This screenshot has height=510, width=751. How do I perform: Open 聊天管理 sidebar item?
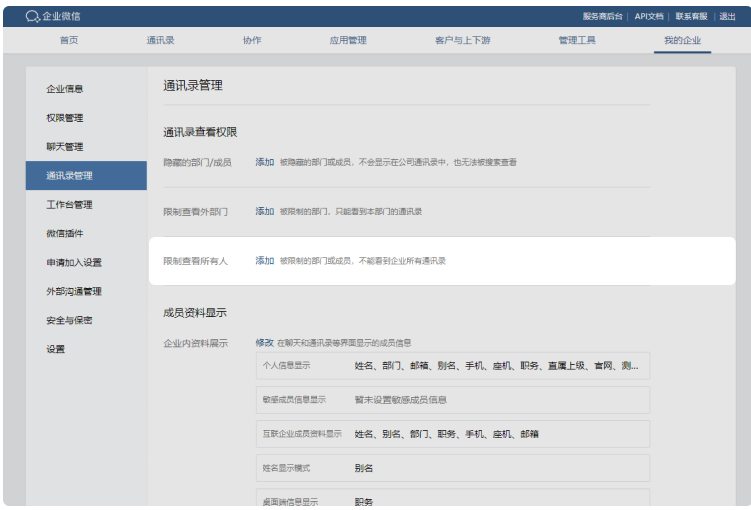[x=65, y=147]
